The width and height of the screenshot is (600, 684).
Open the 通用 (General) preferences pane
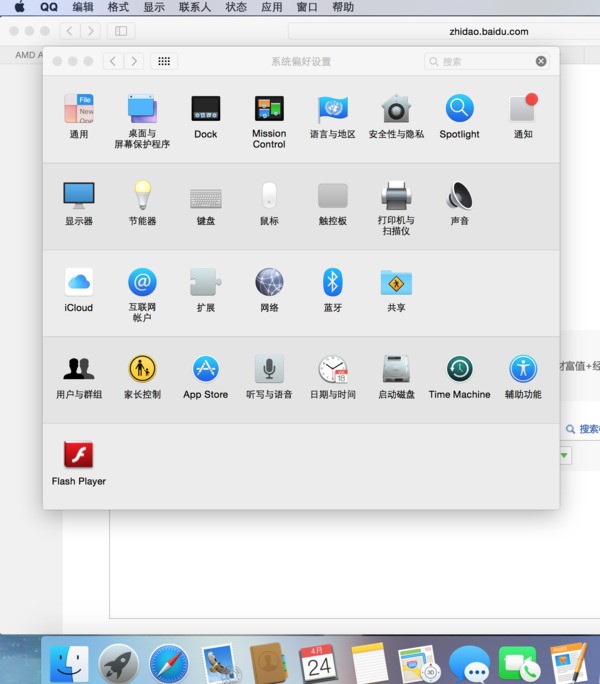click(79, 116)
